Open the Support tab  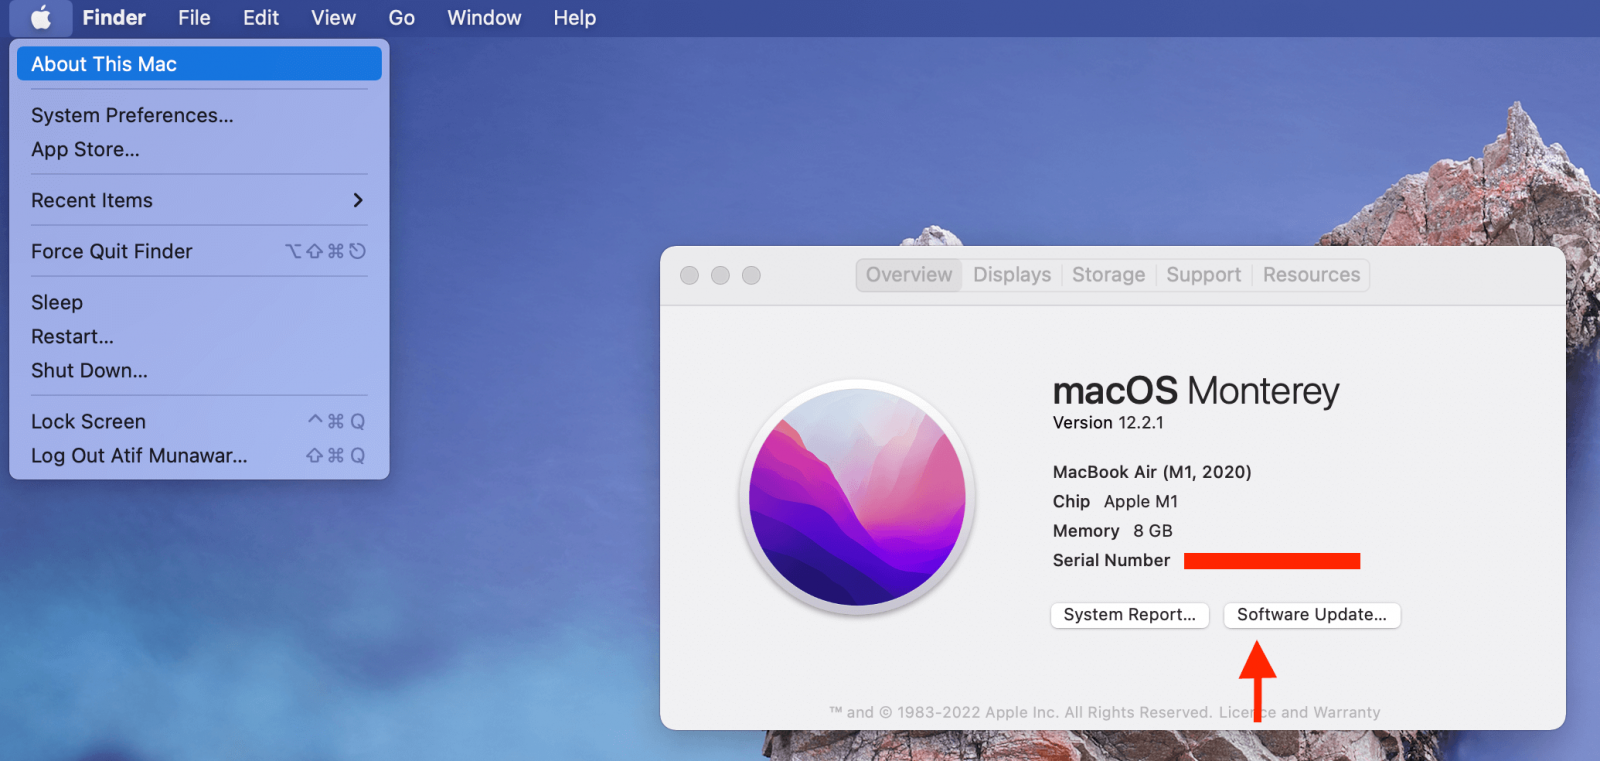pos(1203,275)
